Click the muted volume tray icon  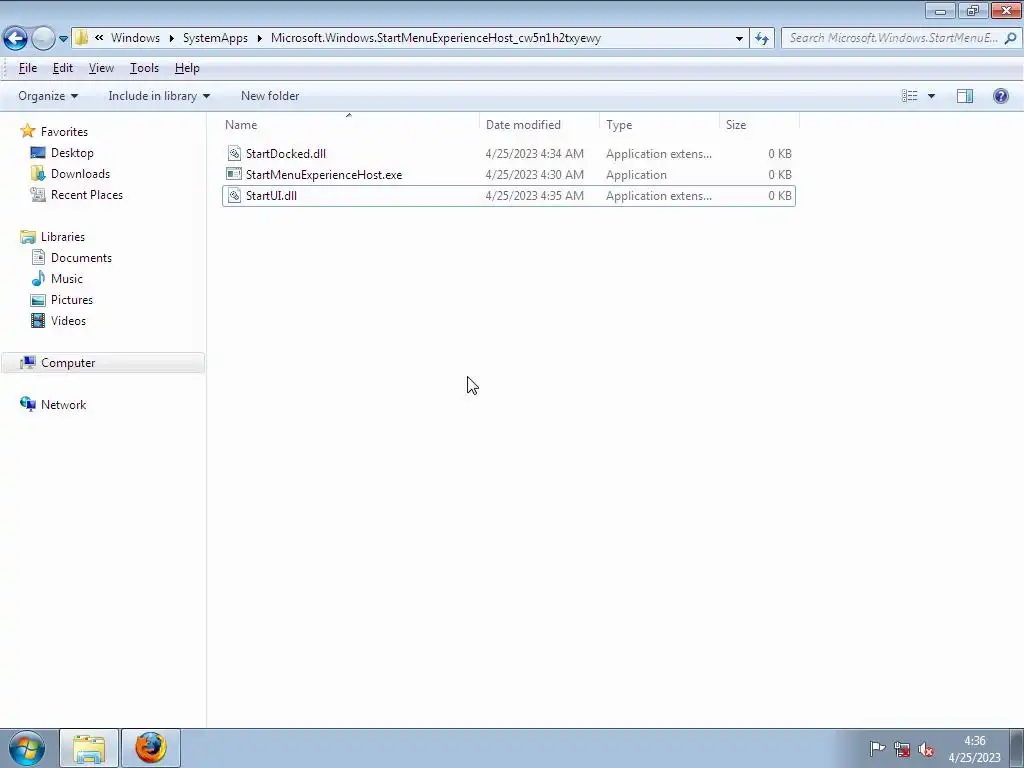coord(925,749)
